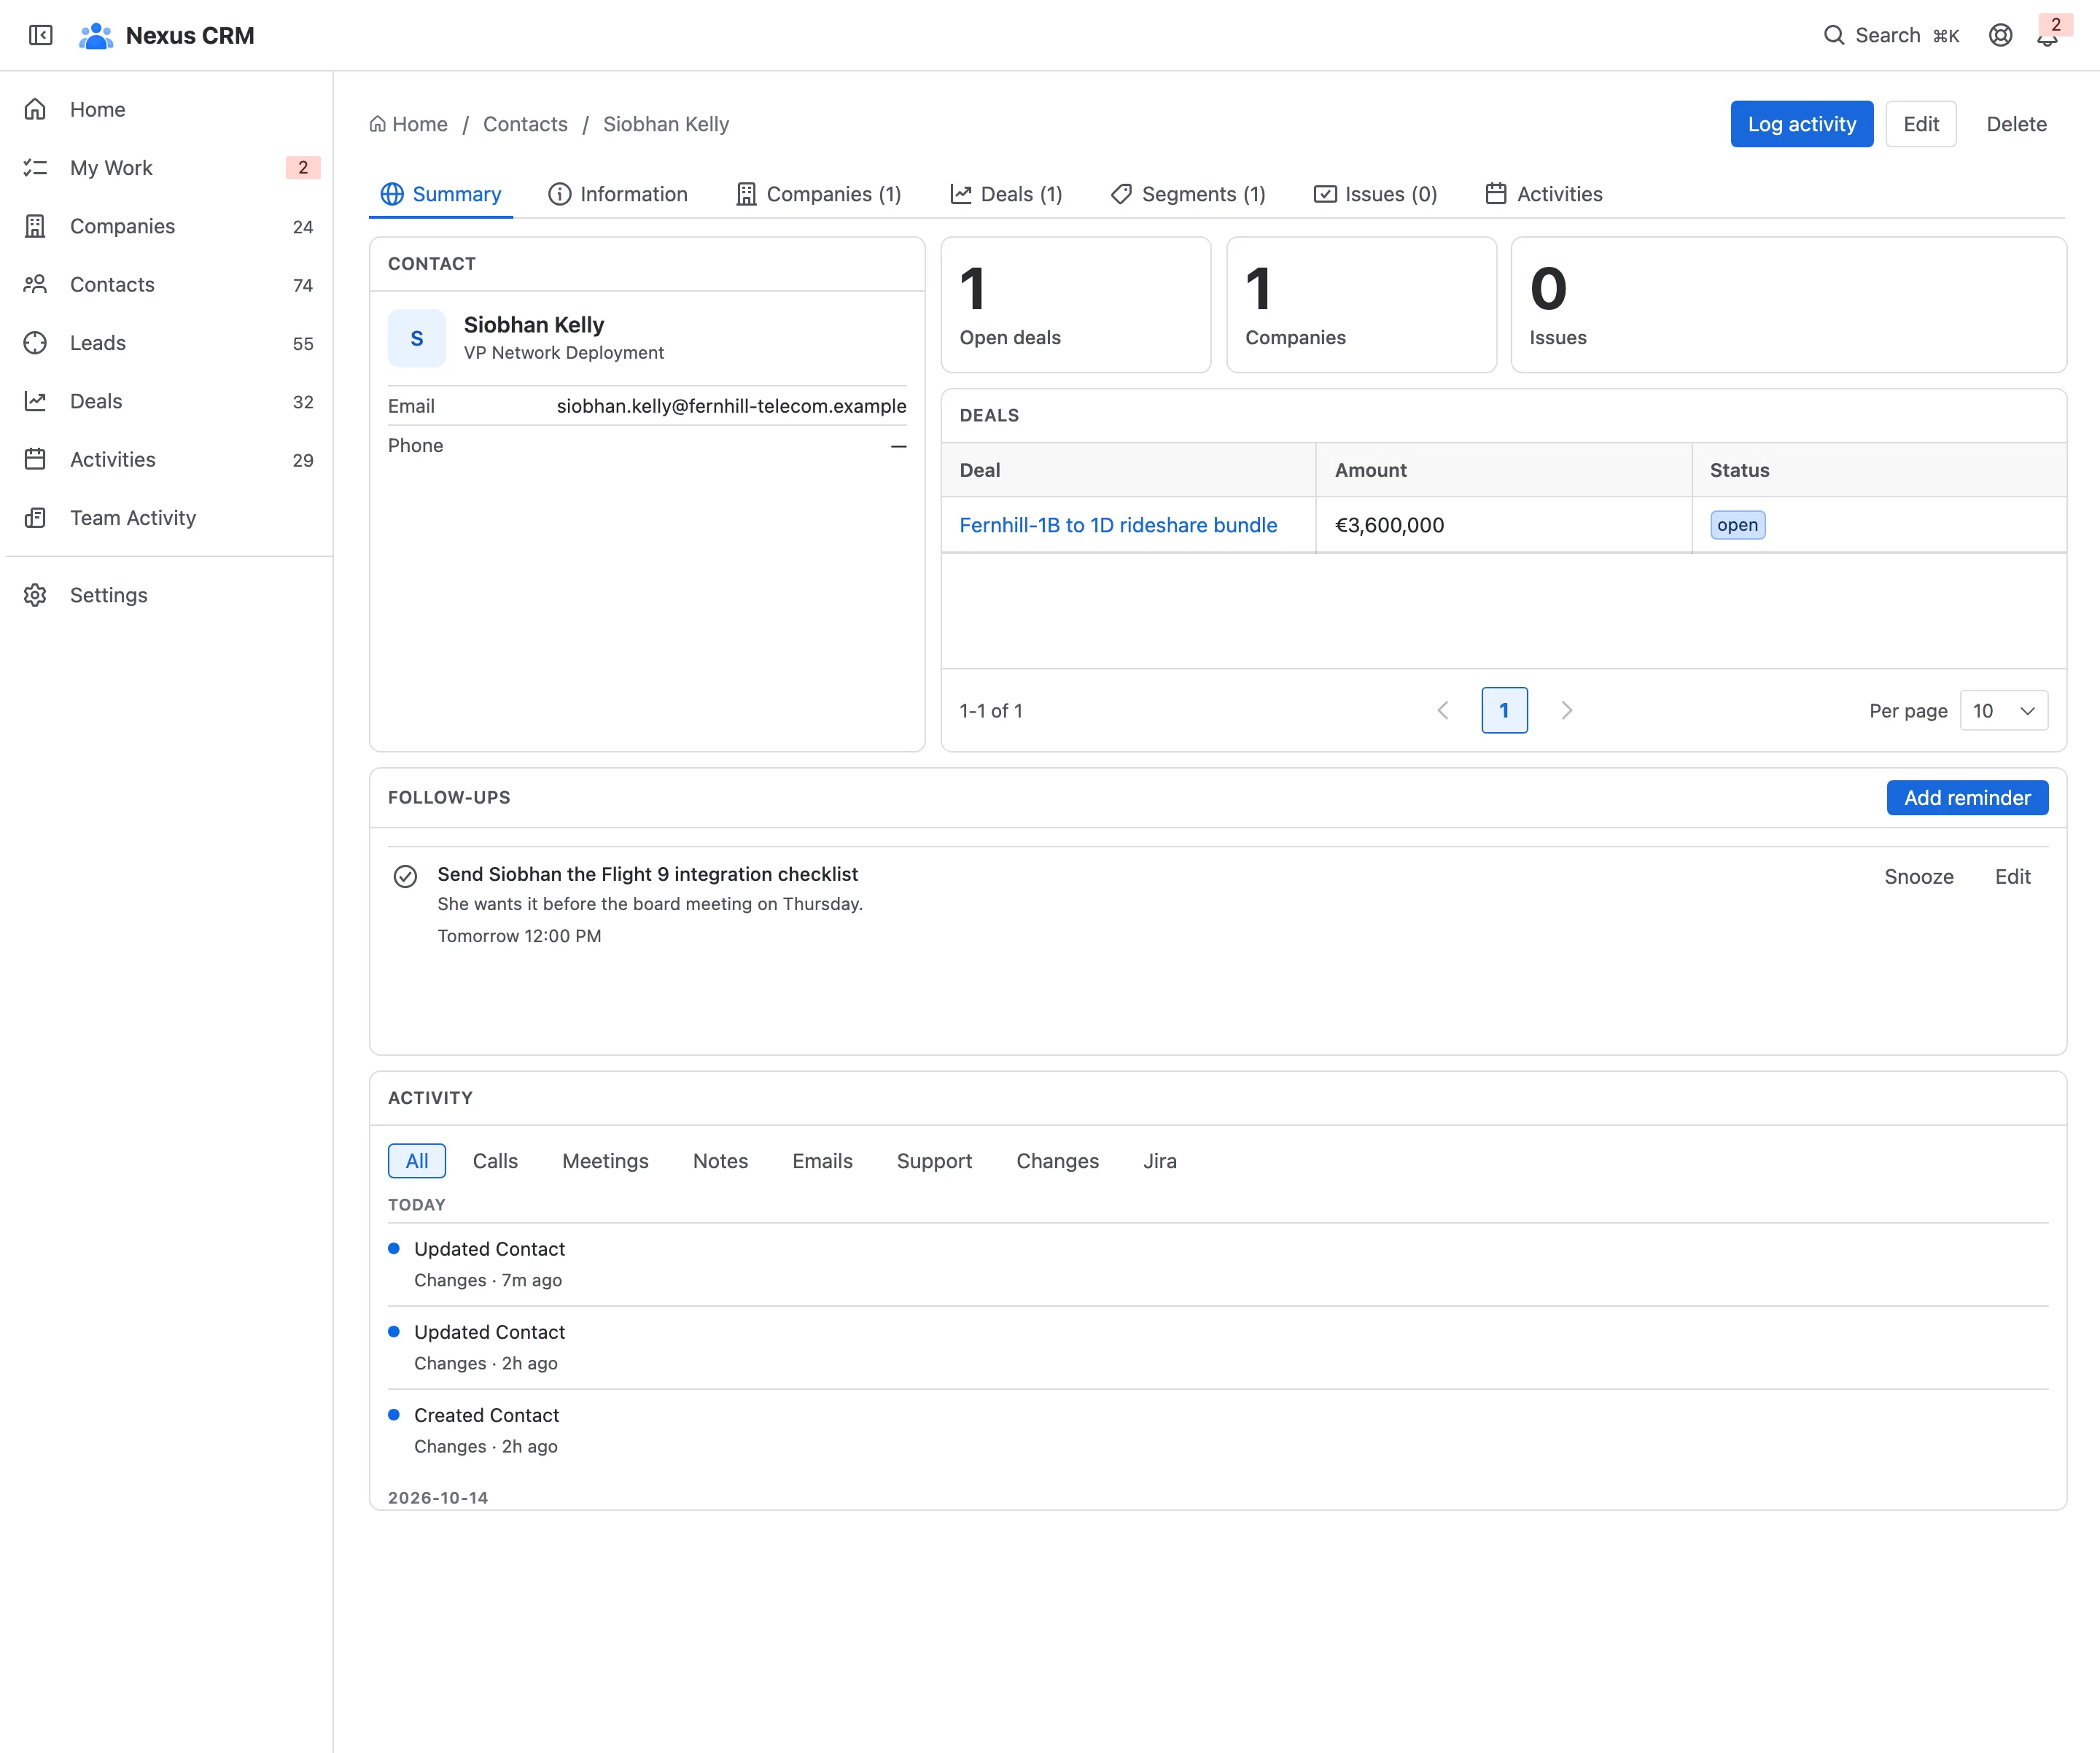Image resolution: width=2100 pixels, height=1753 pixels.
Task: Switch to the Deals (1) tab
Action: [x=1006, y=194]
